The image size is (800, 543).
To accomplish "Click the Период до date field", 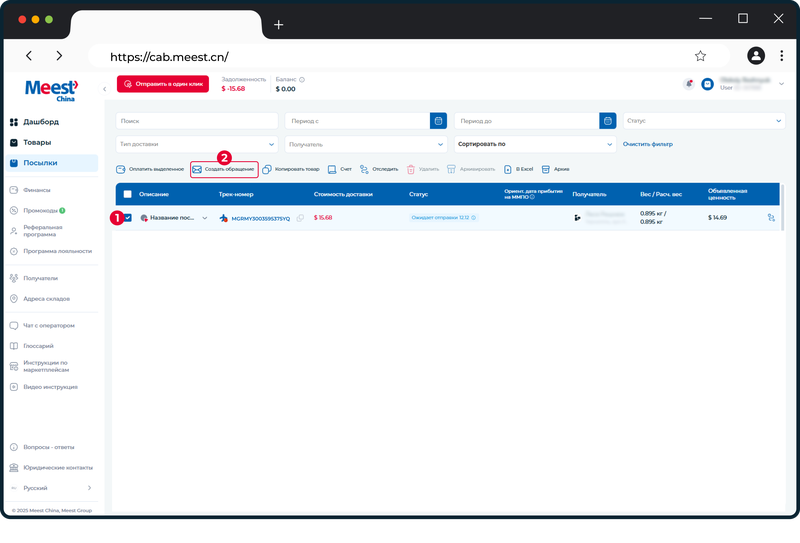I will click(x=527, y=121).
